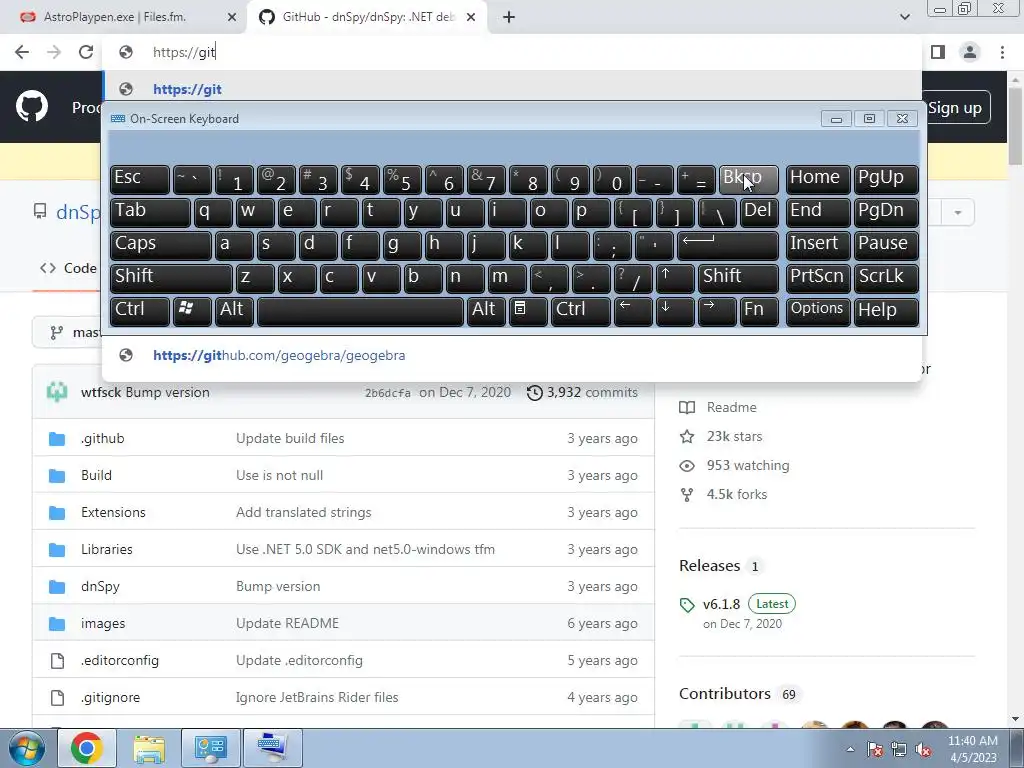Toggle the browser side panel icon
1024x768 pixels.
938,52
